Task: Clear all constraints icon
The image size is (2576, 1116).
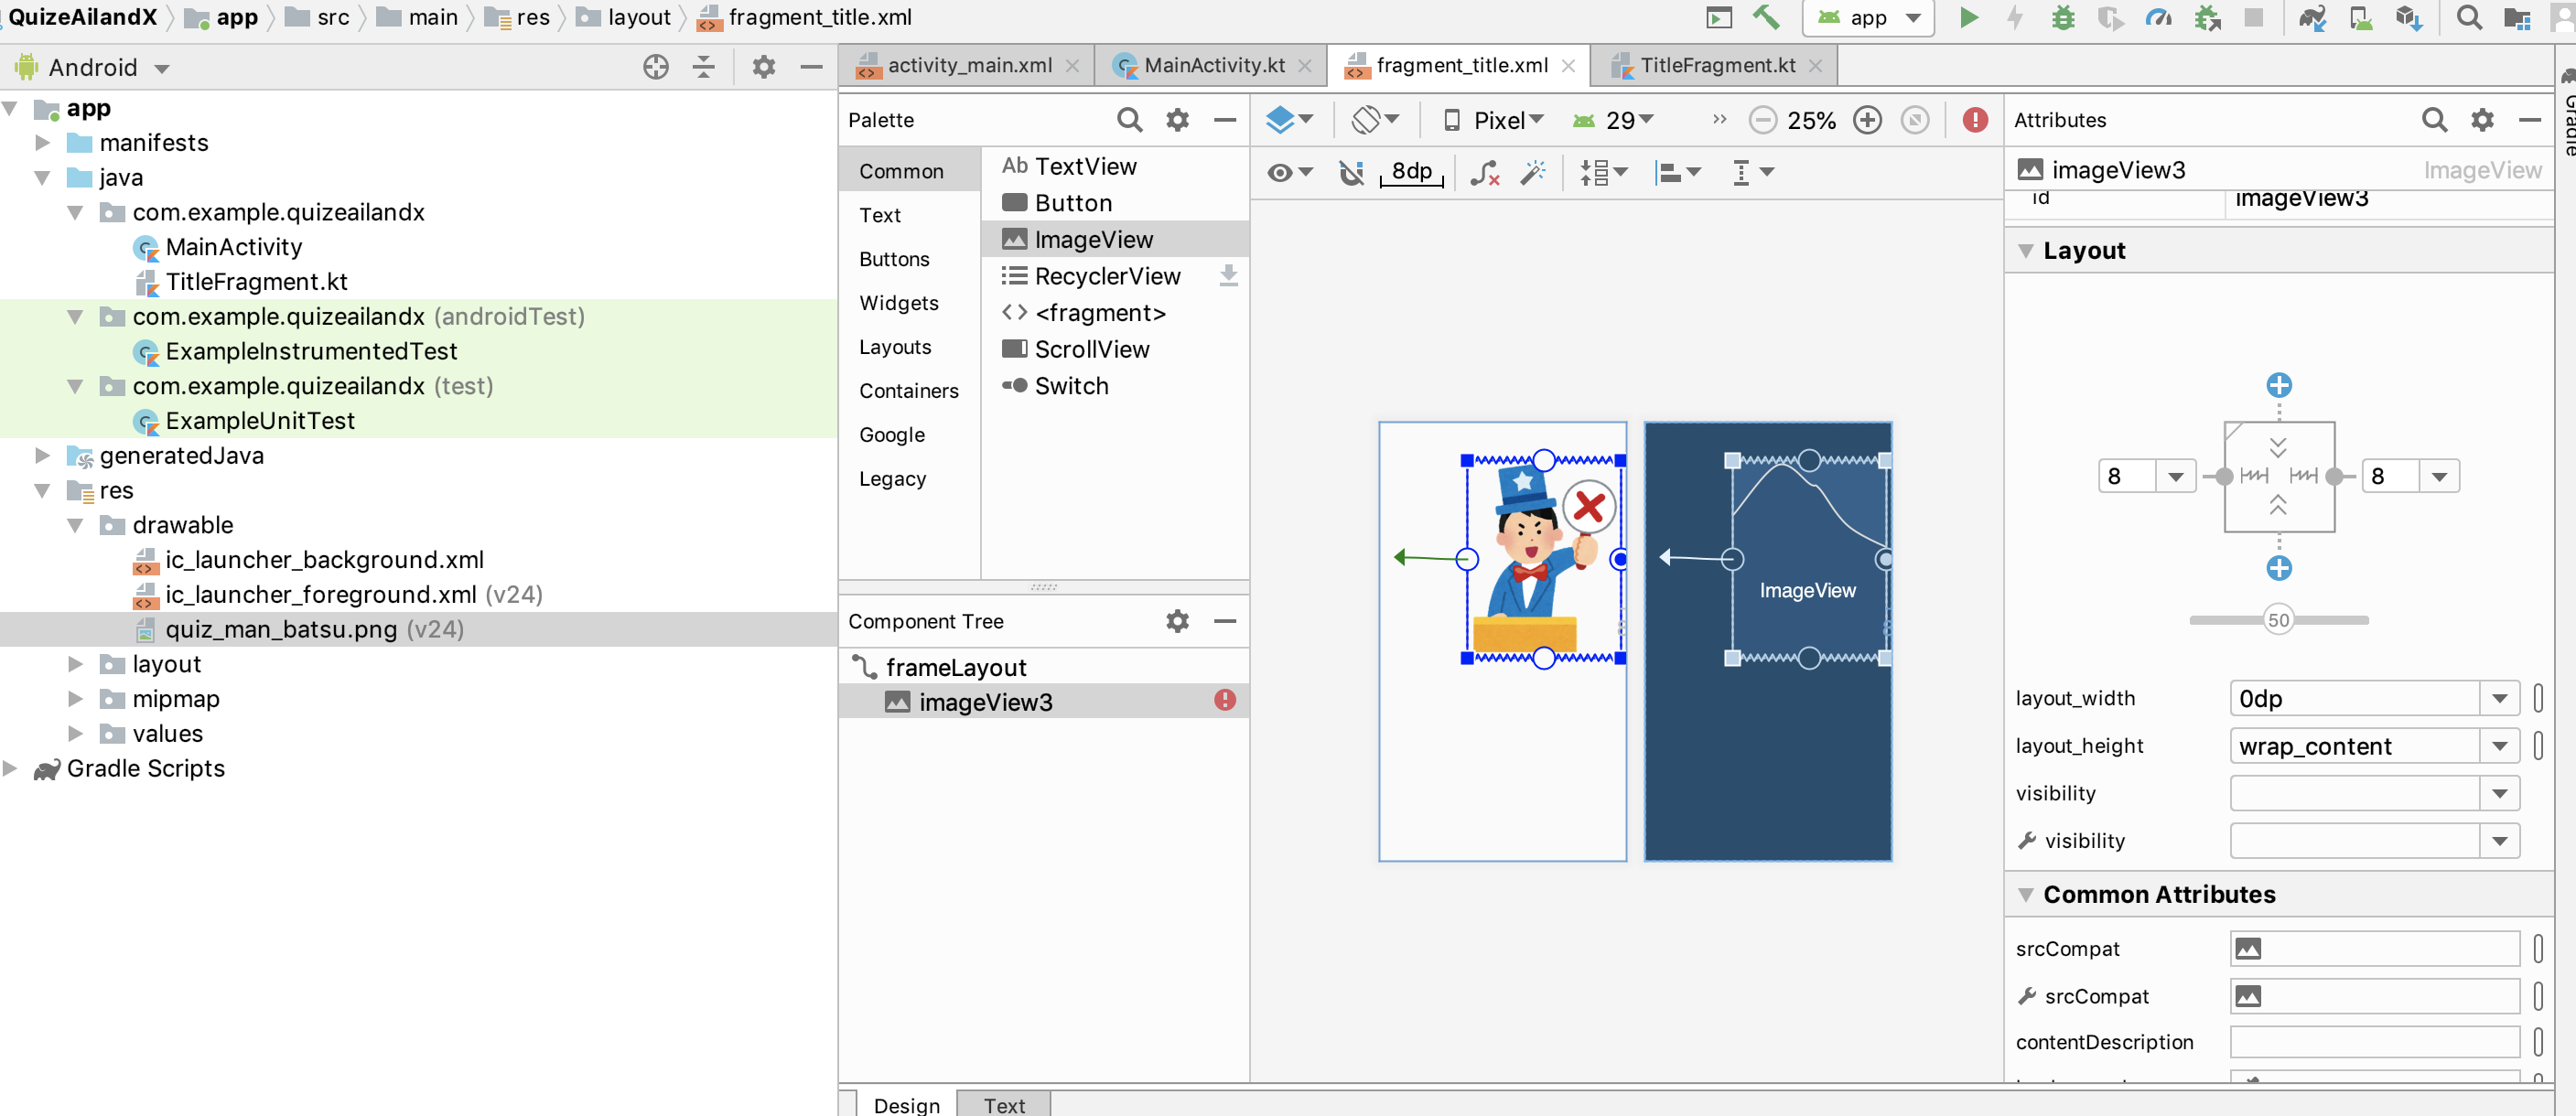Action: click(x=1484, y=173)
